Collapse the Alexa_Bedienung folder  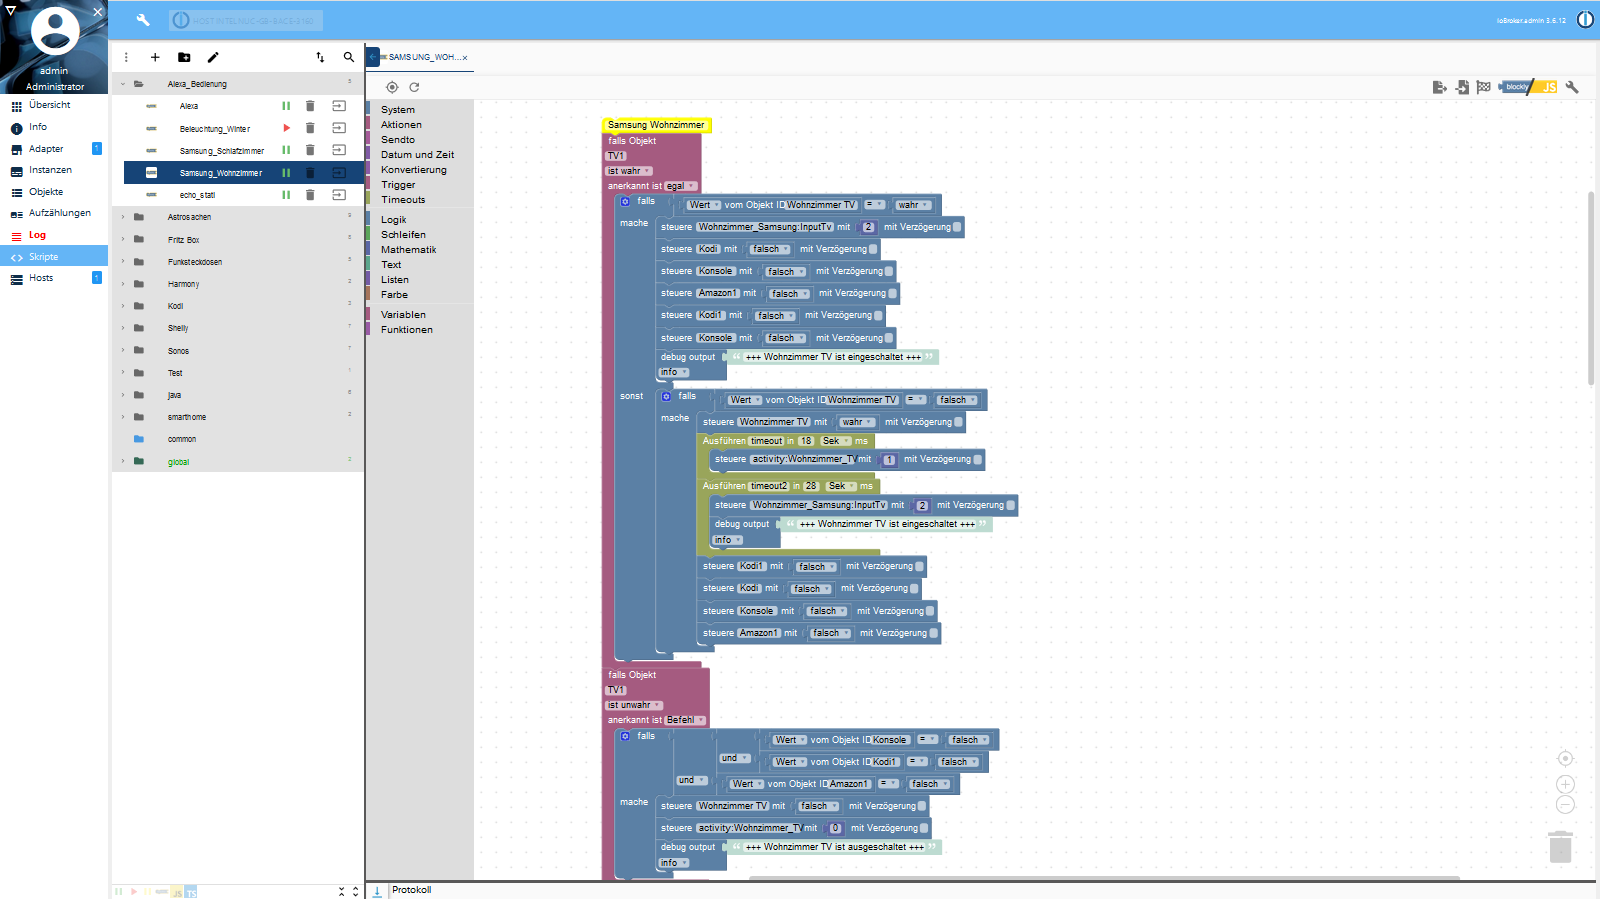tap(123, 84)
